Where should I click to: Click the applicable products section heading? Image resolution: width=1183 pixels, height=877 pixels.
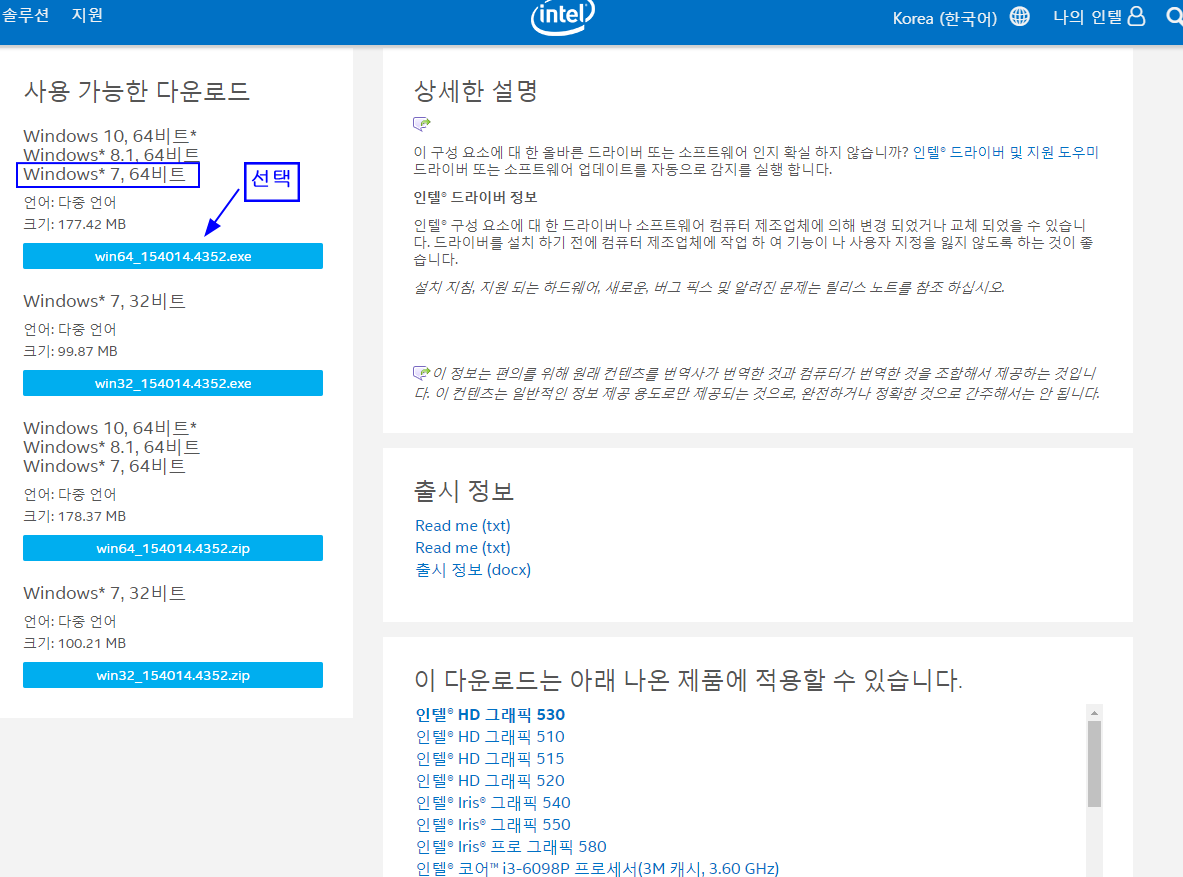(x=688, y=680)
